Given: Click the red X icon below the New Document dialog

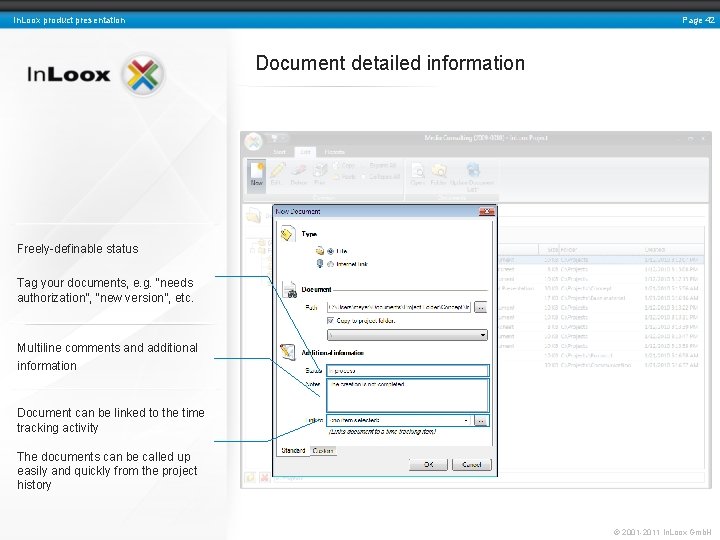Looking at the screenshot, I should (x=264, y=478).
